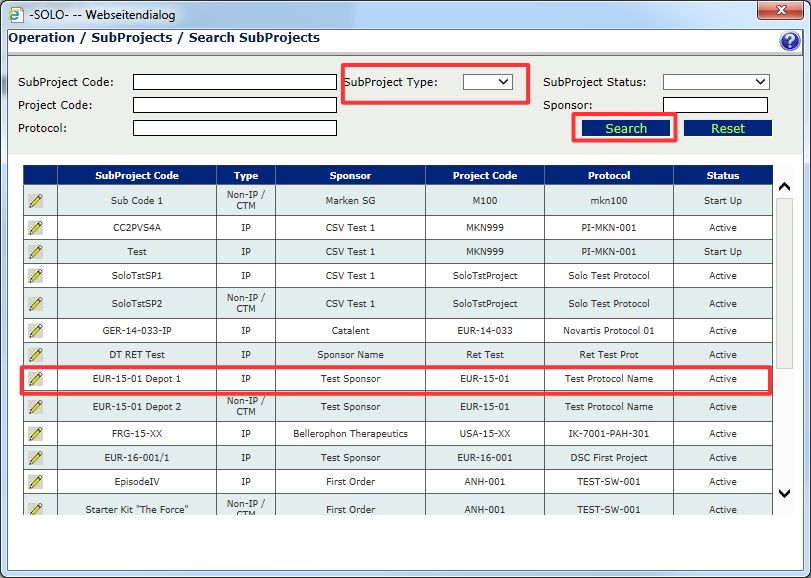Open the SubProject Type dropdown

coord(488,82)
